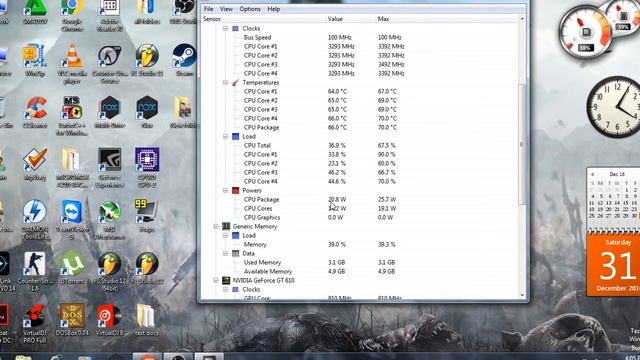Screen dimensions: 640x360
Task: Open GeForce Experience shortcut
Action: coord(109,167)
